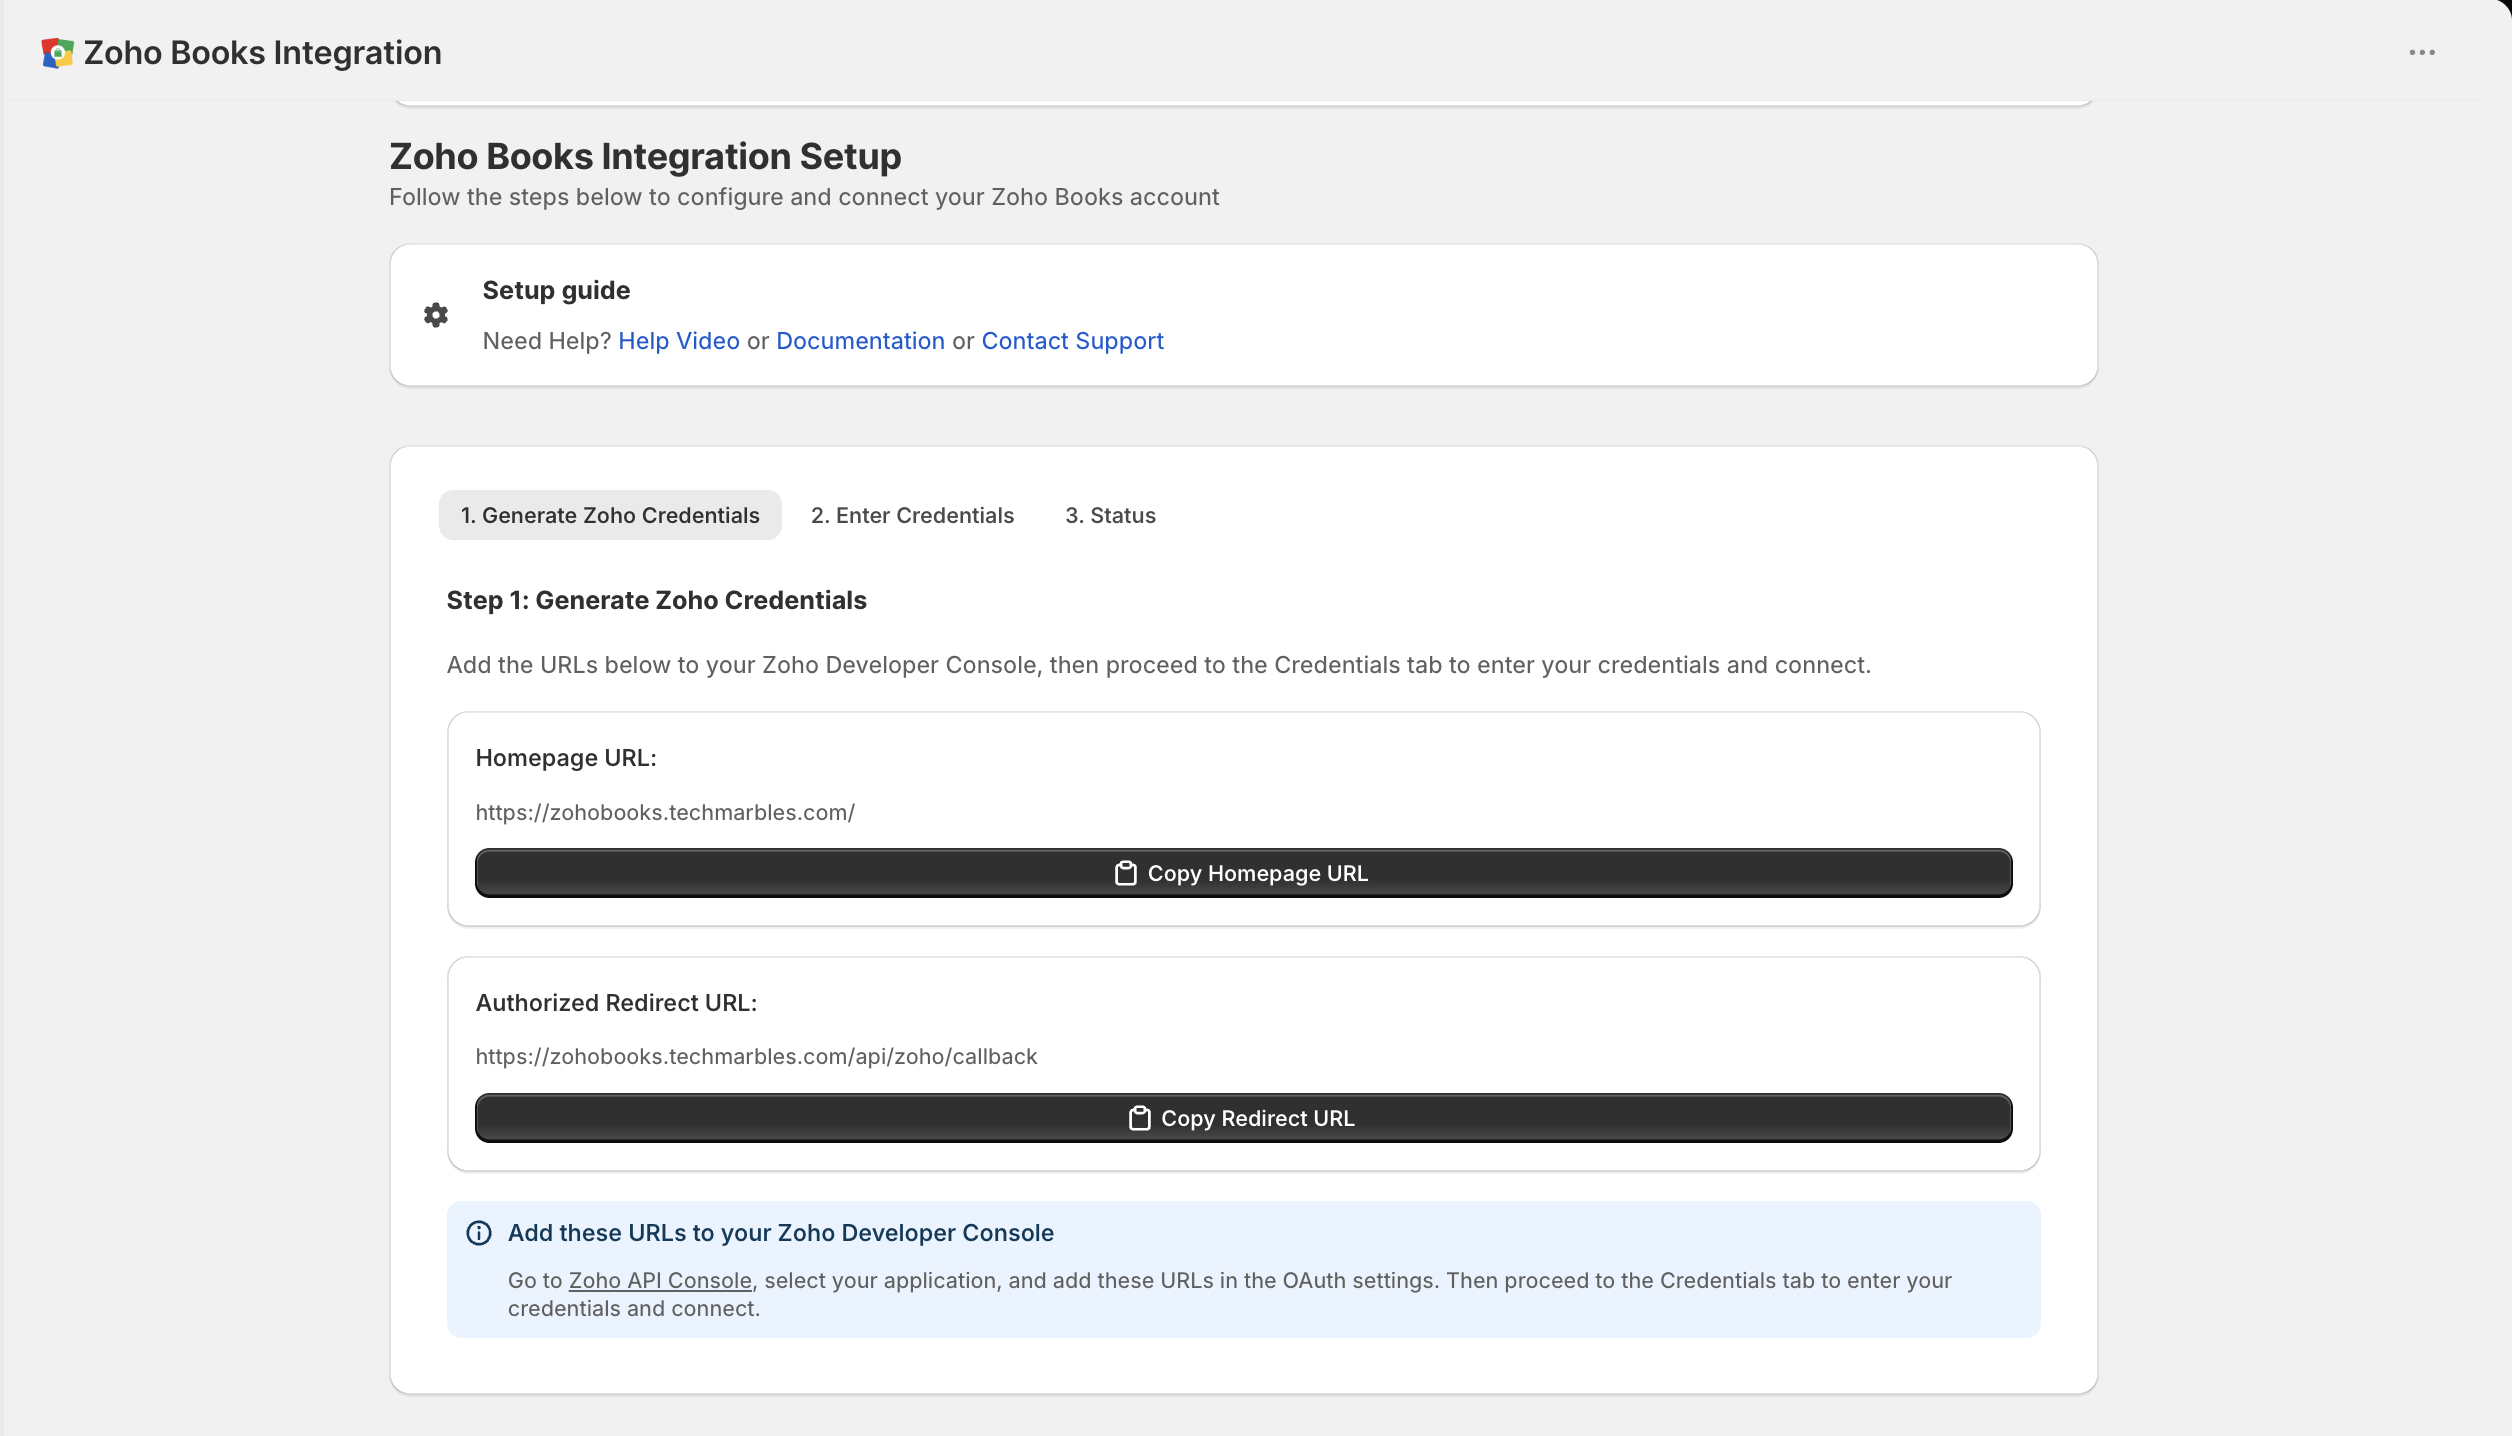Click the Copy Homepage URL button
The width and height of the screenshot is (2512, 1436).
pyautogui.click(x=1243, y=873)
